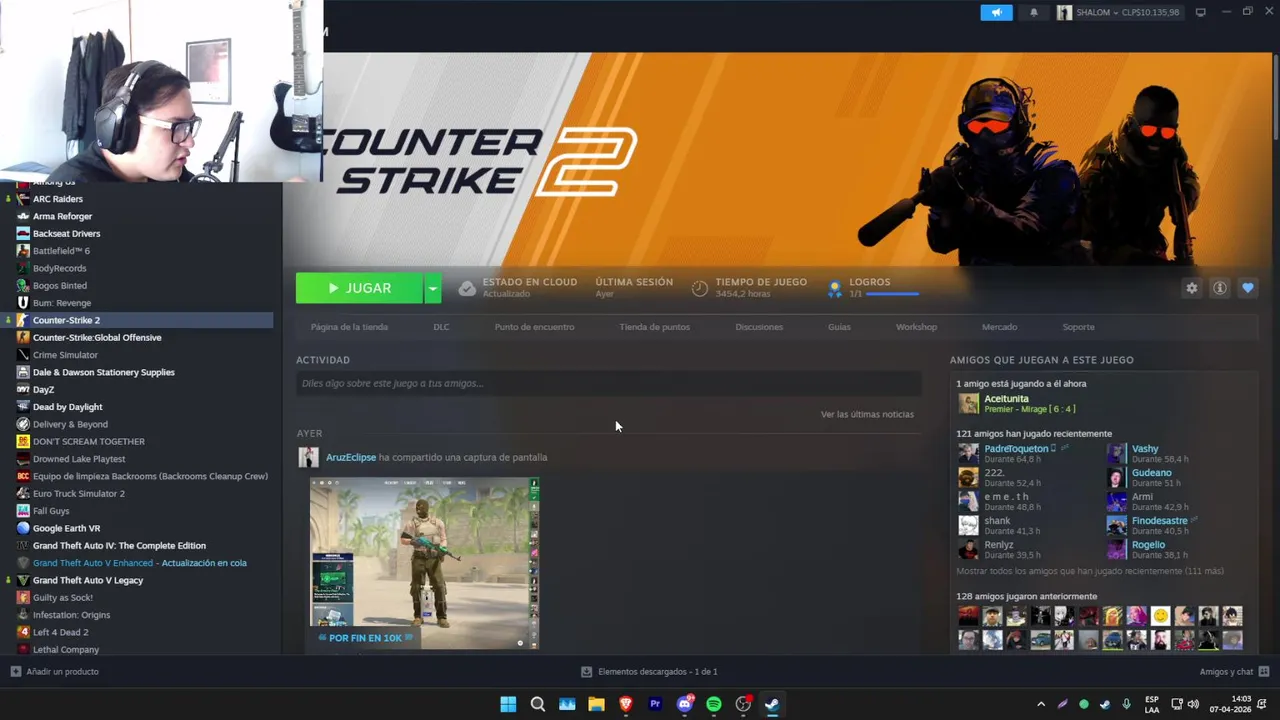Viewport: 1280px width, 720px height.
Task: Click the achievements ribbon icon next to LOGROS
Action: point(834,288)
